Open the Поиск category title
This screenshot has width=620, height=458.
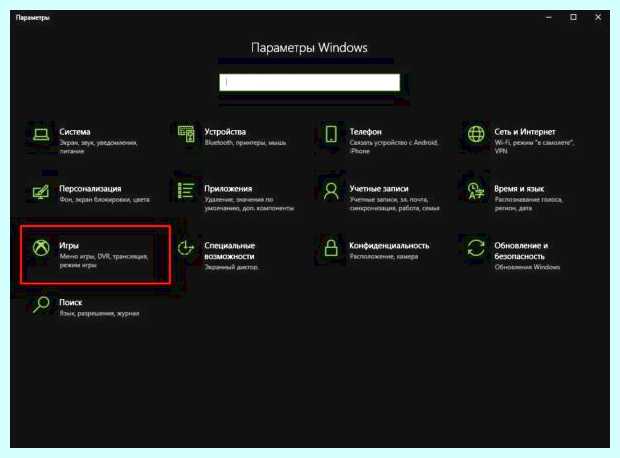click(x=71, y=303)
